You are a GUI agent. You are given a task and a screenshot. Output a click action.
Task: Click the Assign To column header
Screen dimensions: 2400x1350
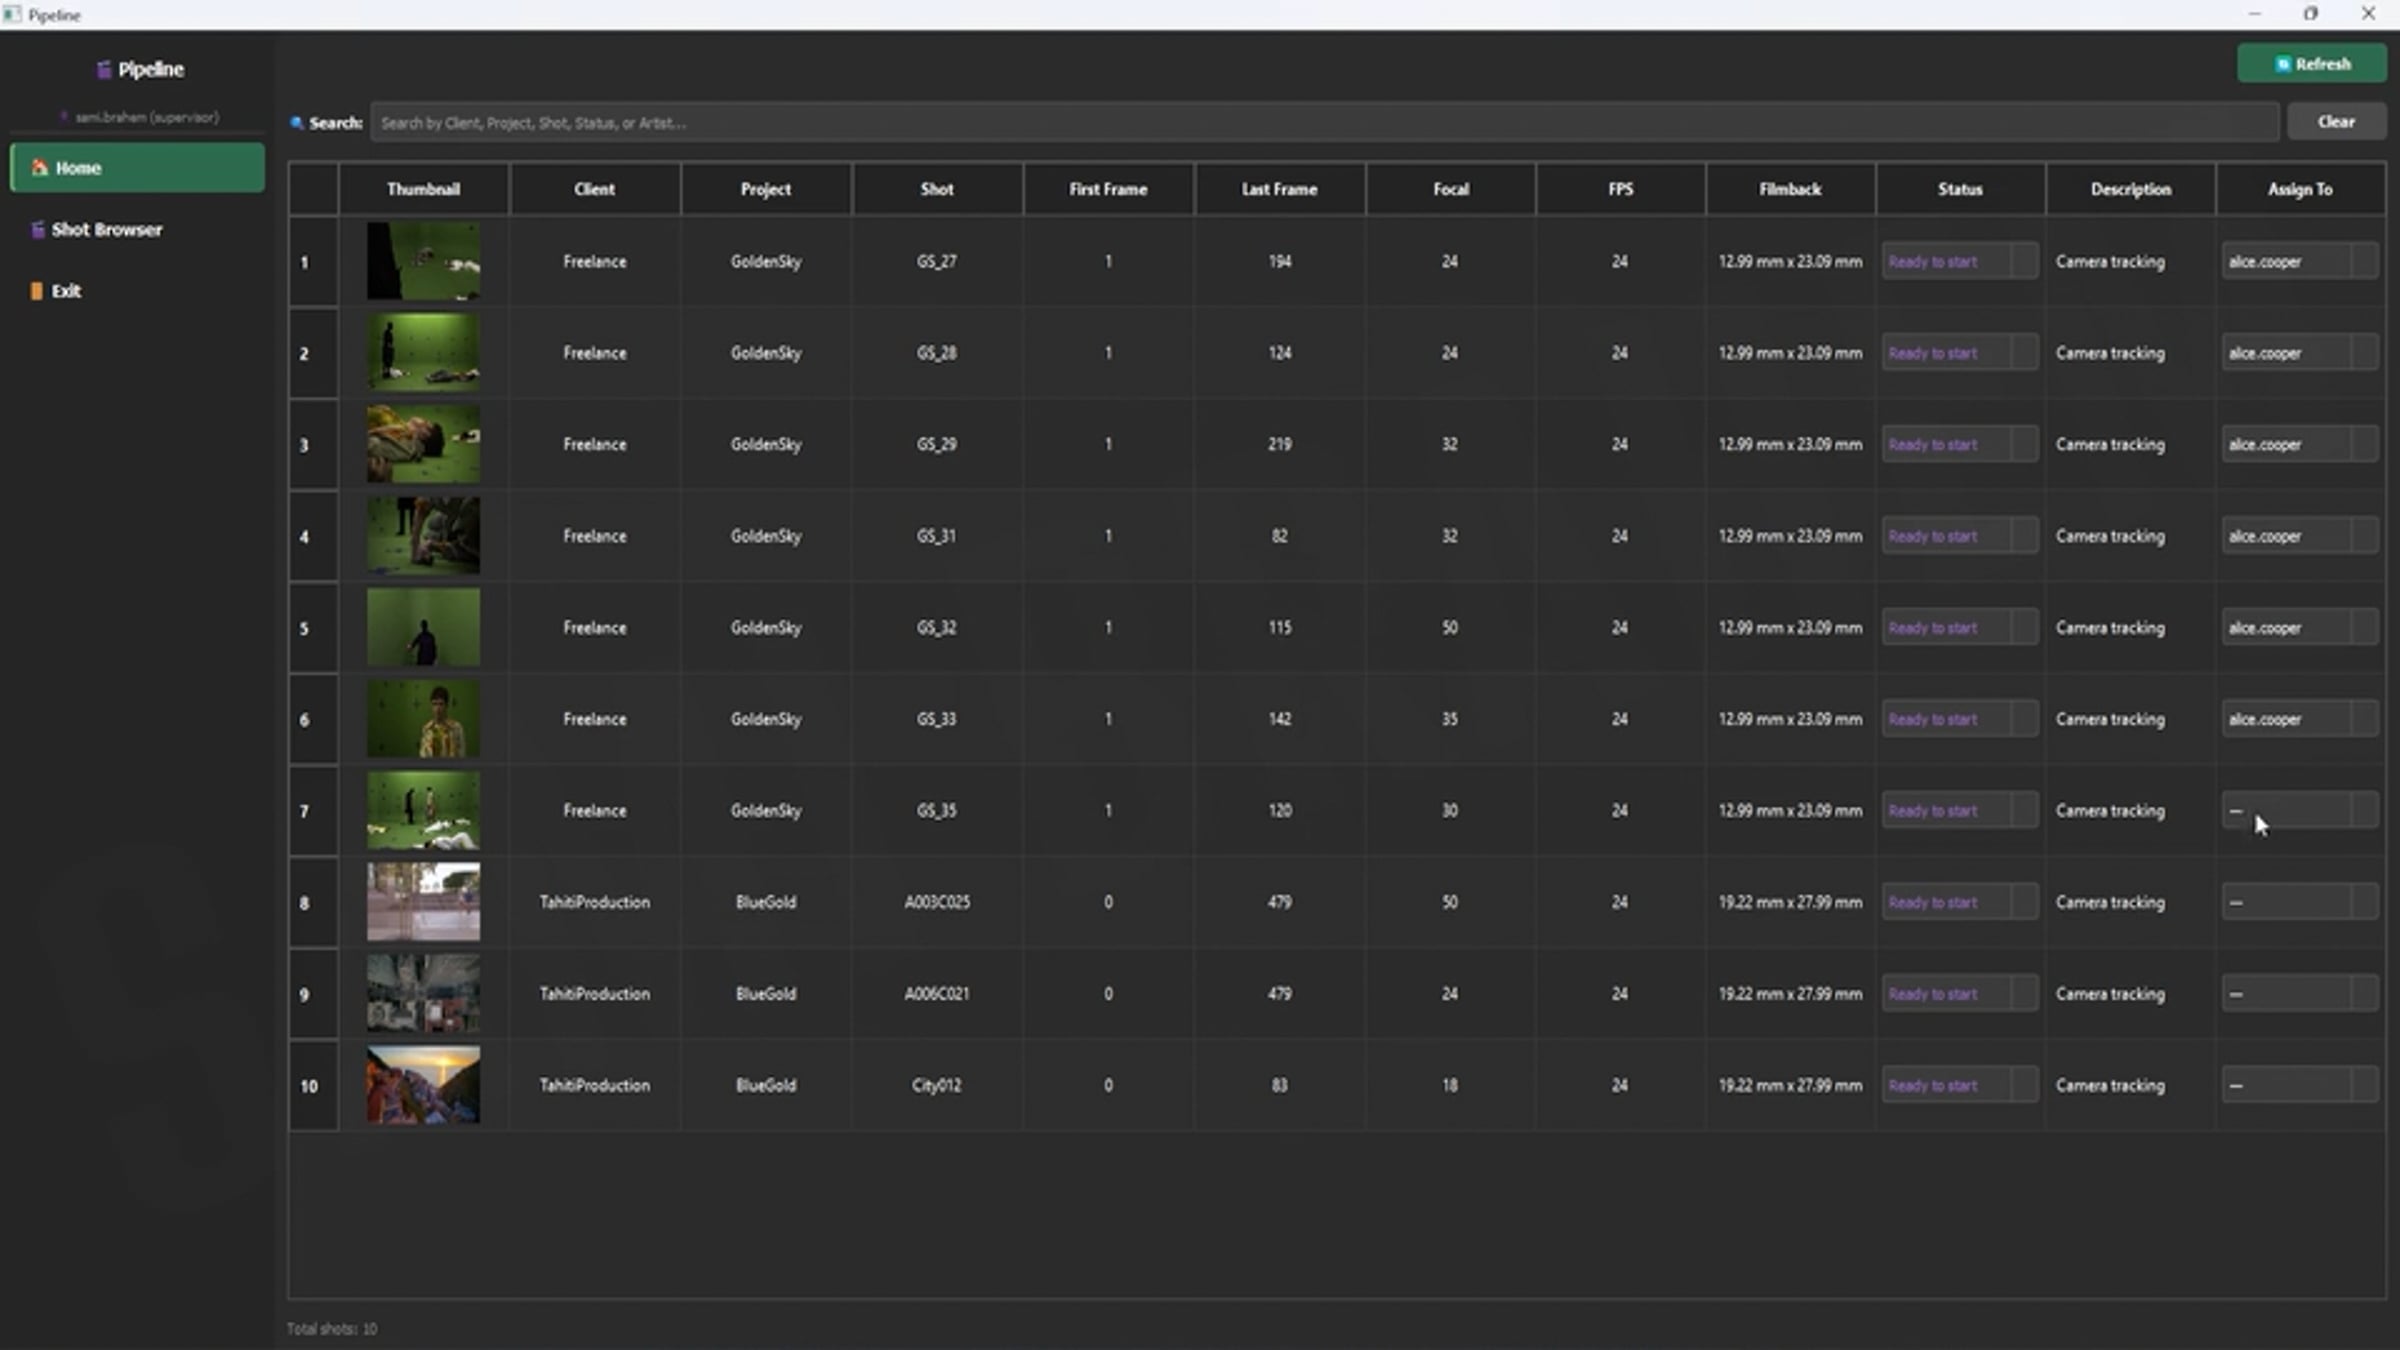click(2300, 189)
